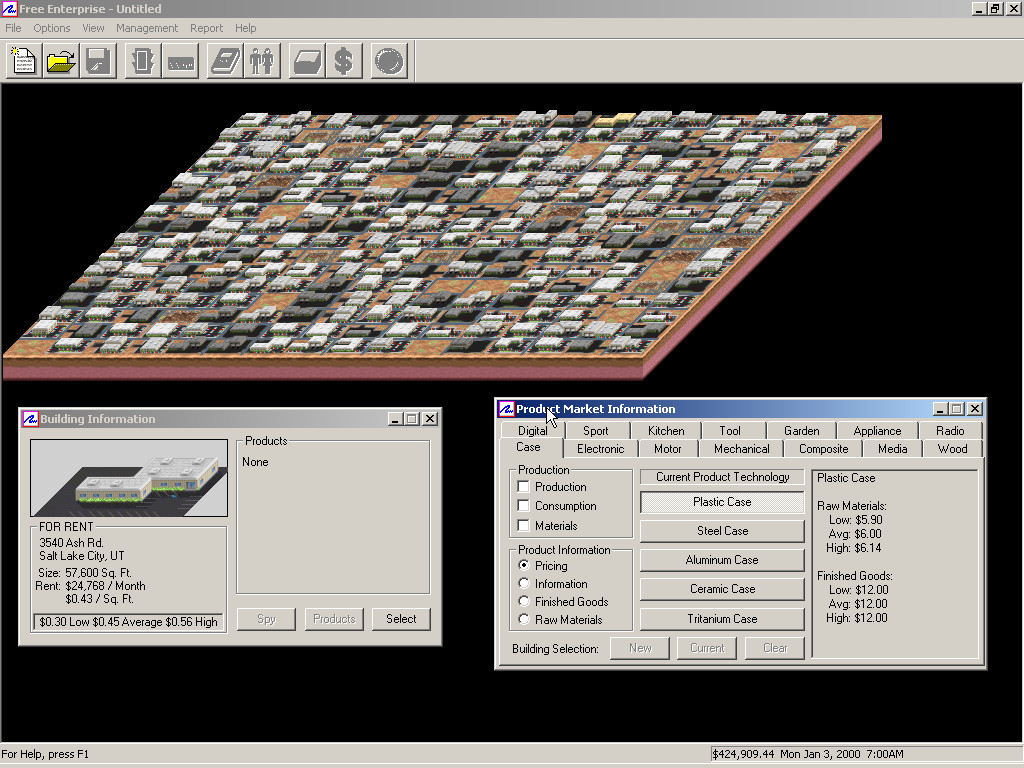
Task: Switch to the Tool tab
Action: tap(730, 430)
